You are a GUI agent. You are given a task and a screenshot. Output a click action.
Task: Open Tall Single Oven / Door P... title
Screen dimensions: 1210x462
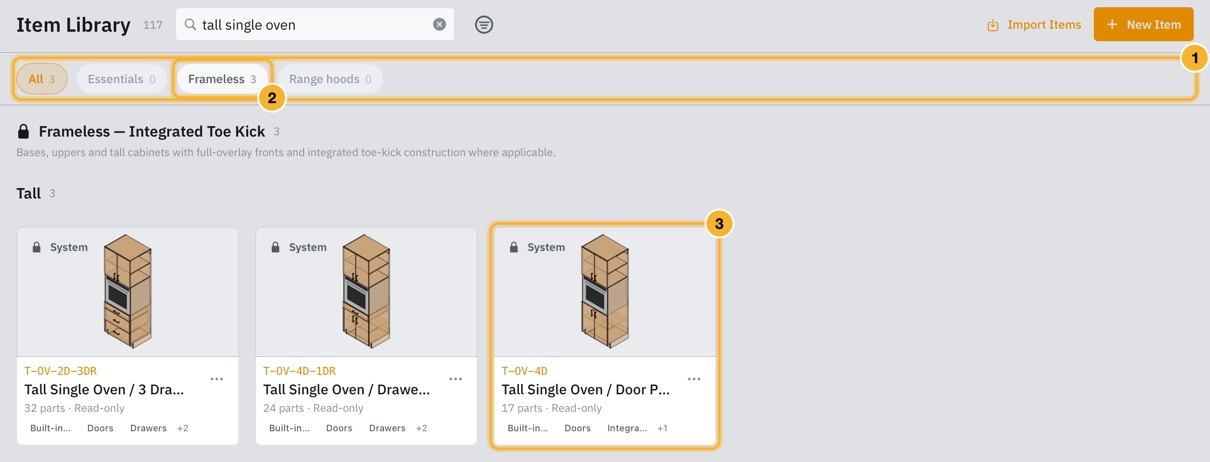(x=586, y=389)
